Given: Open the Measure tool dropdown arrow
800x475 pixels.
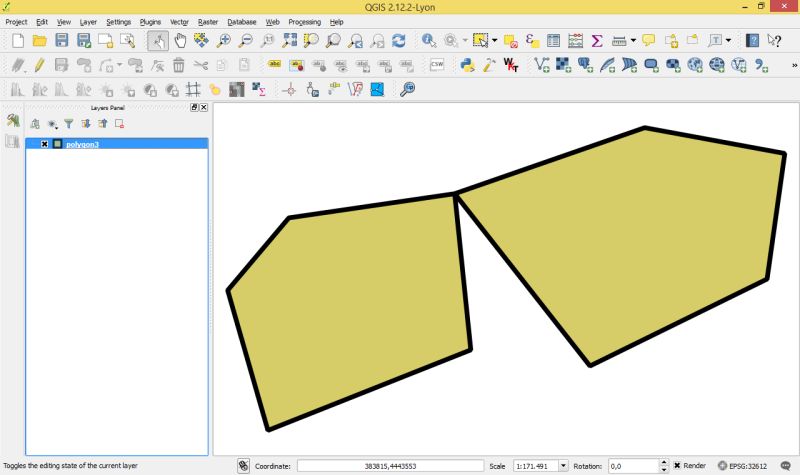Looking at the screenshot, I should click(633, 40).
